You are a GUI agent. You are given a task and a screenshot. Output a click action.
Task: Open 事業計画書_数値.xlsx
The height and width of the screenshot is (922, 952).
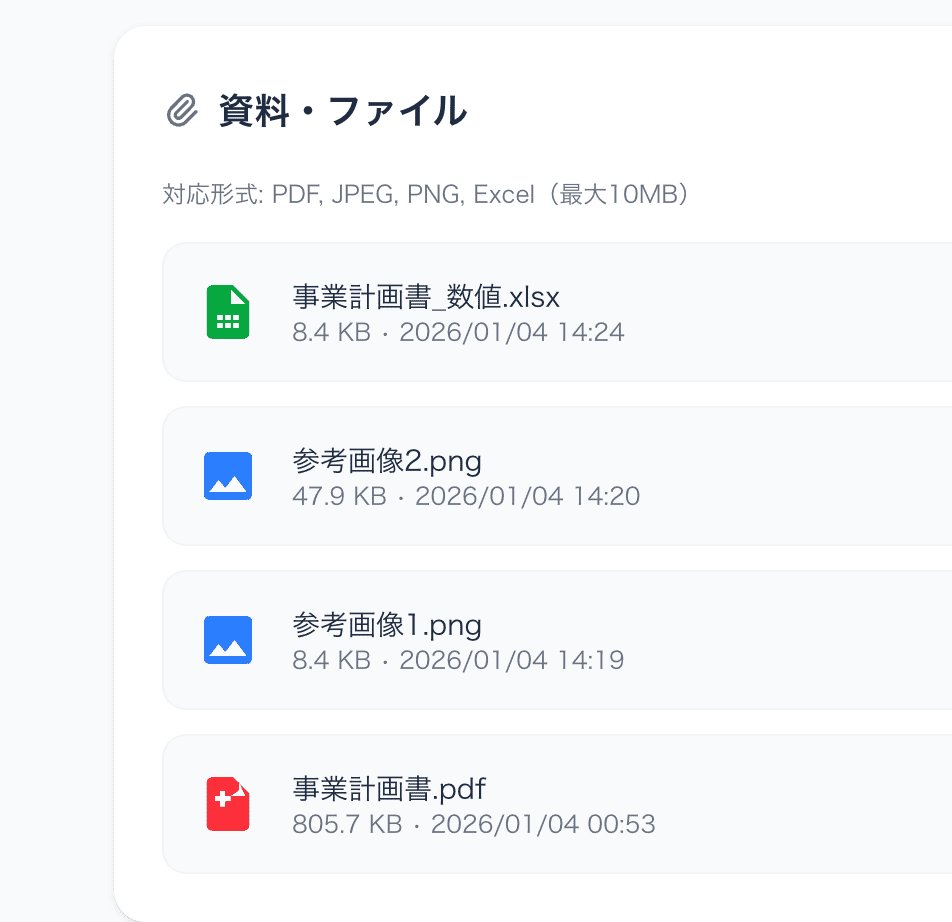(424, 297)
